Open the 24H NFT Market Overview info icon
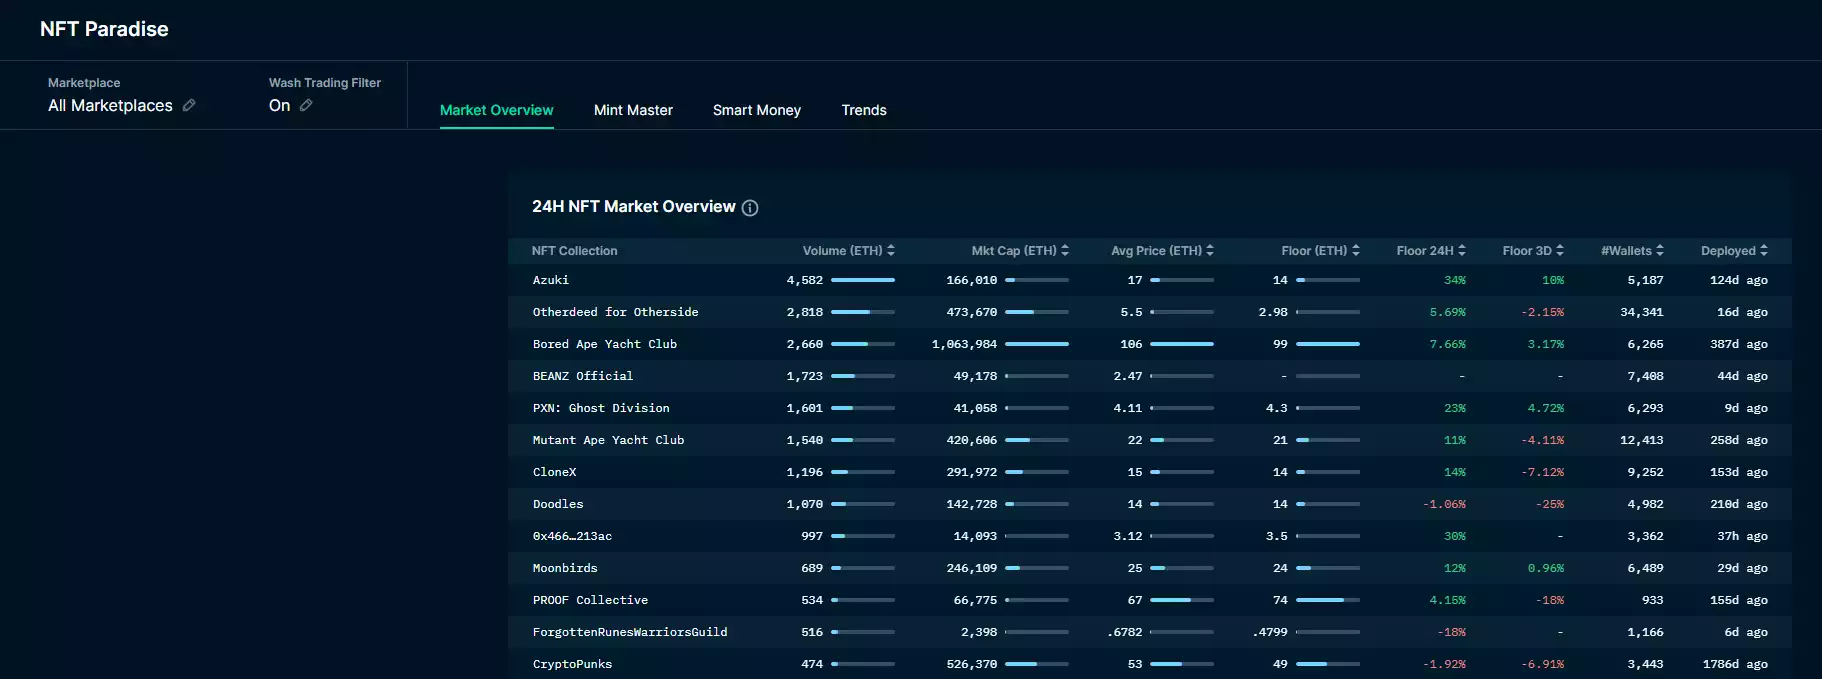The image size is (1822, 679). coord(750,208)
